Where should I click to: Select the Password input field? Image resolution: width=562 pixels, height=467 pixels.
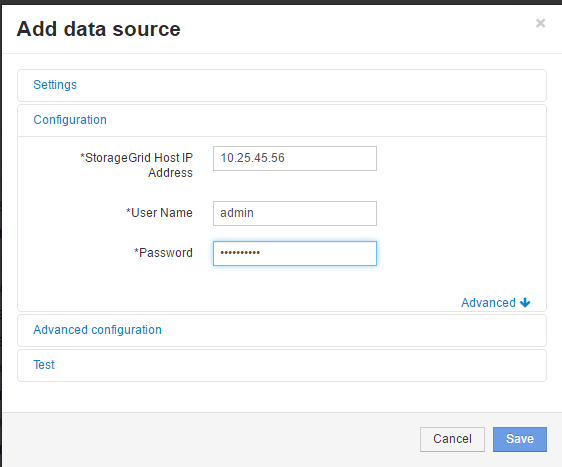295,253
